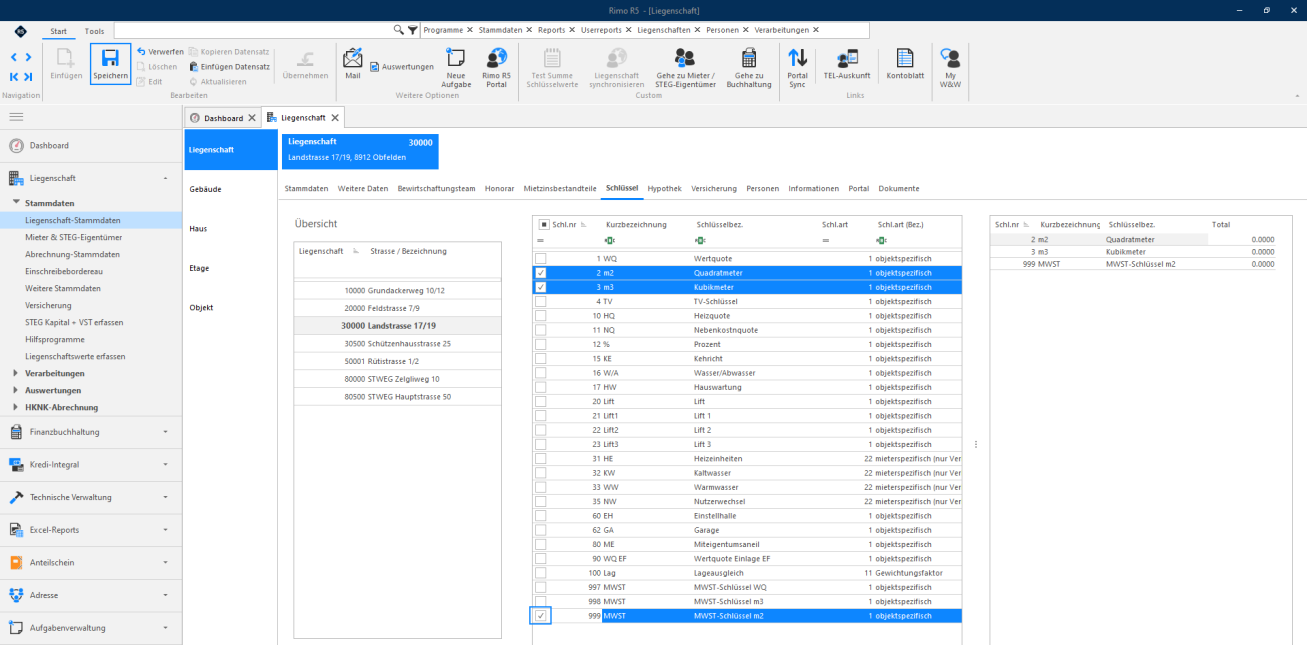1307x645 pixels.
Task: Click the ribbon search input field
Action: pyautogui.click(x=253, y=30)
